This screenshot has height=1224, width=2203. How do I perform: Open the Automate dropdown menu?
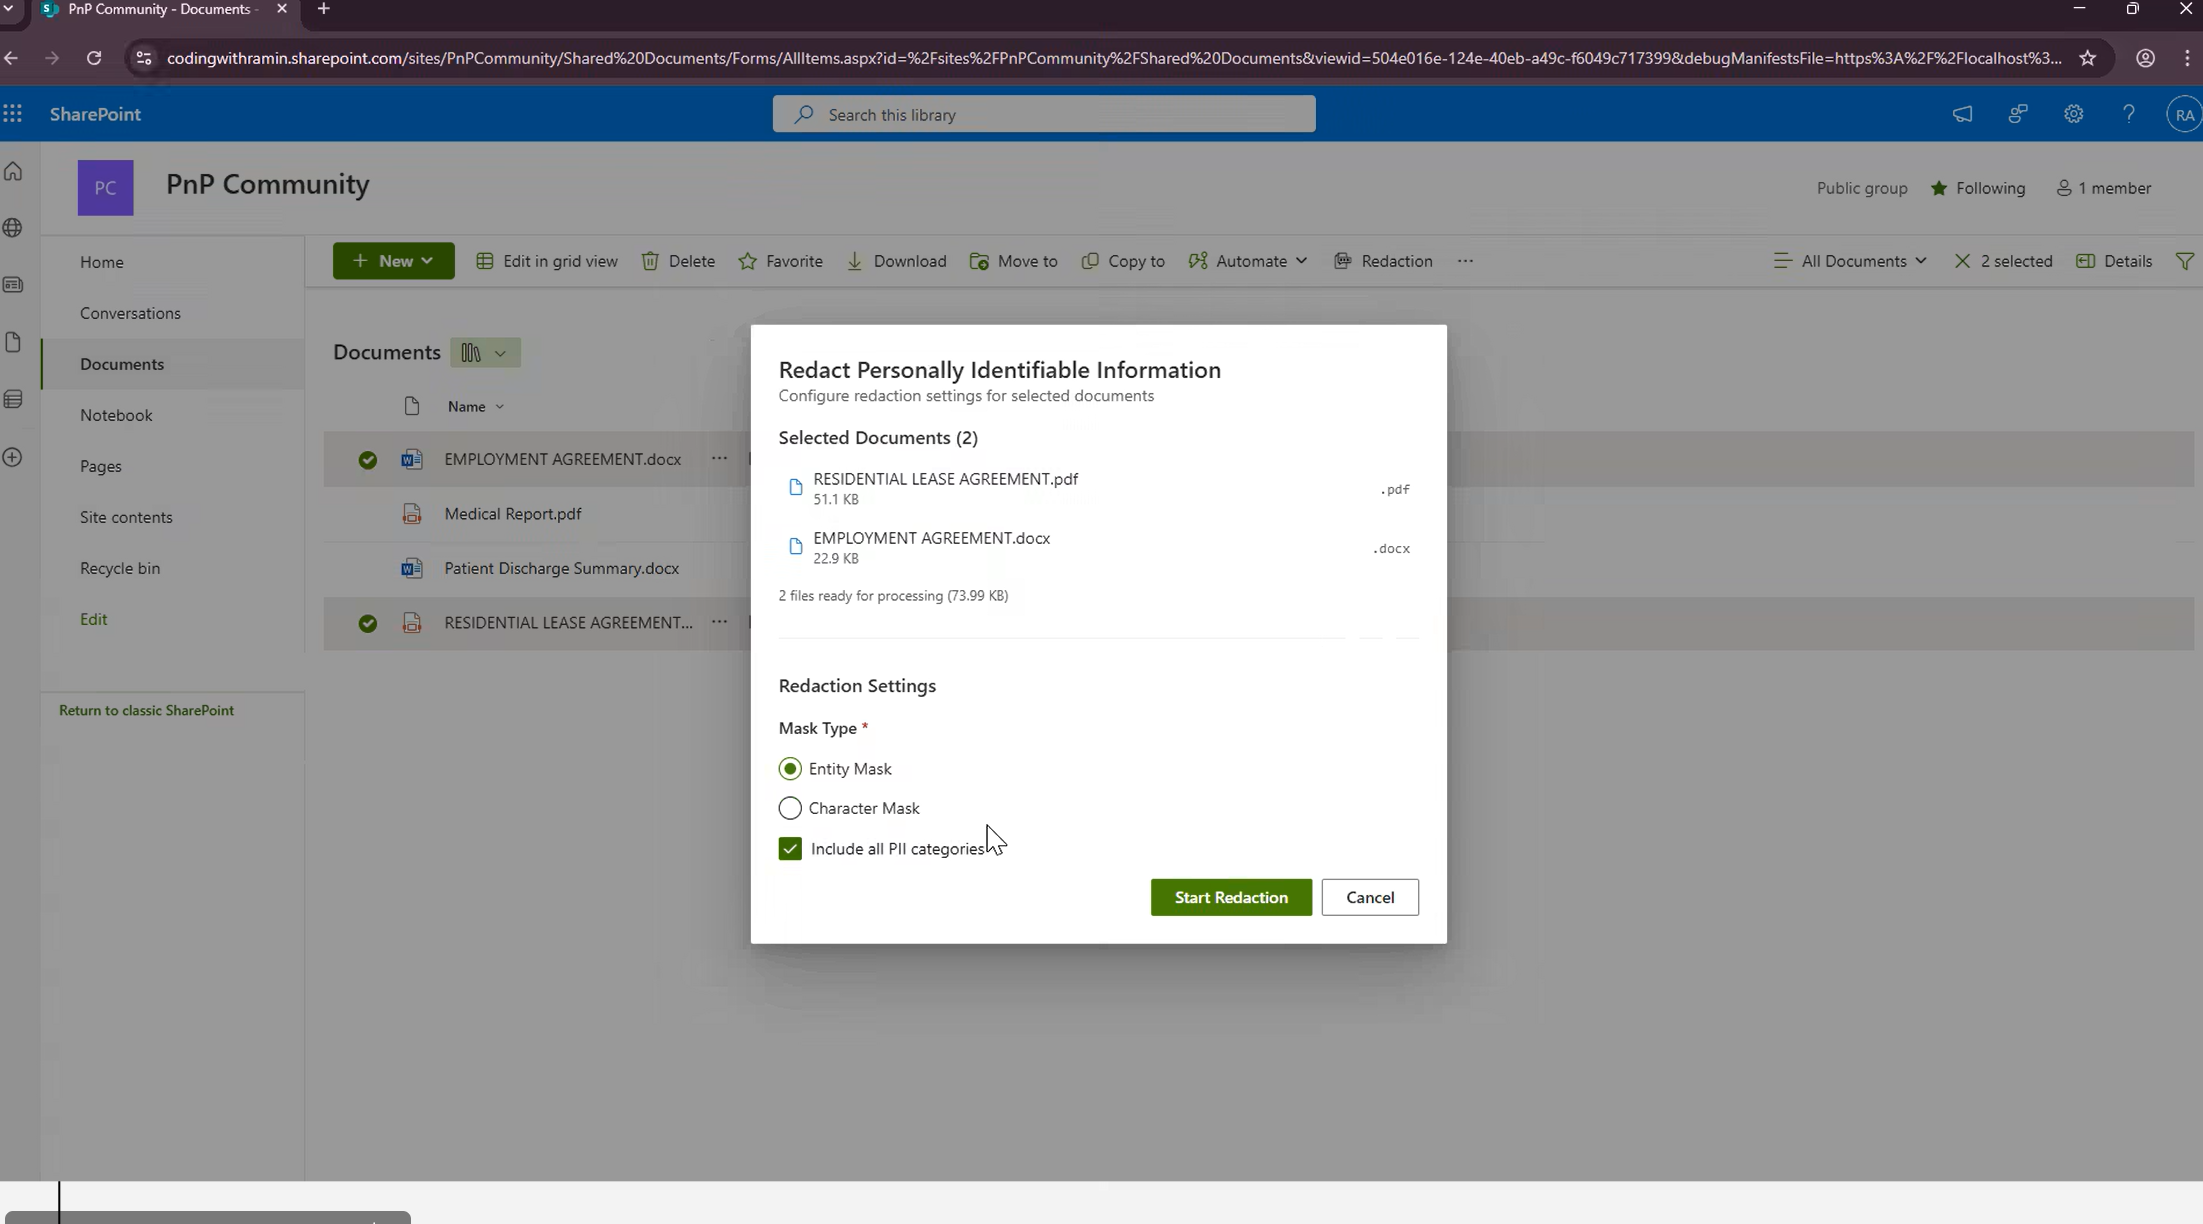click(x=1248, y=261)
